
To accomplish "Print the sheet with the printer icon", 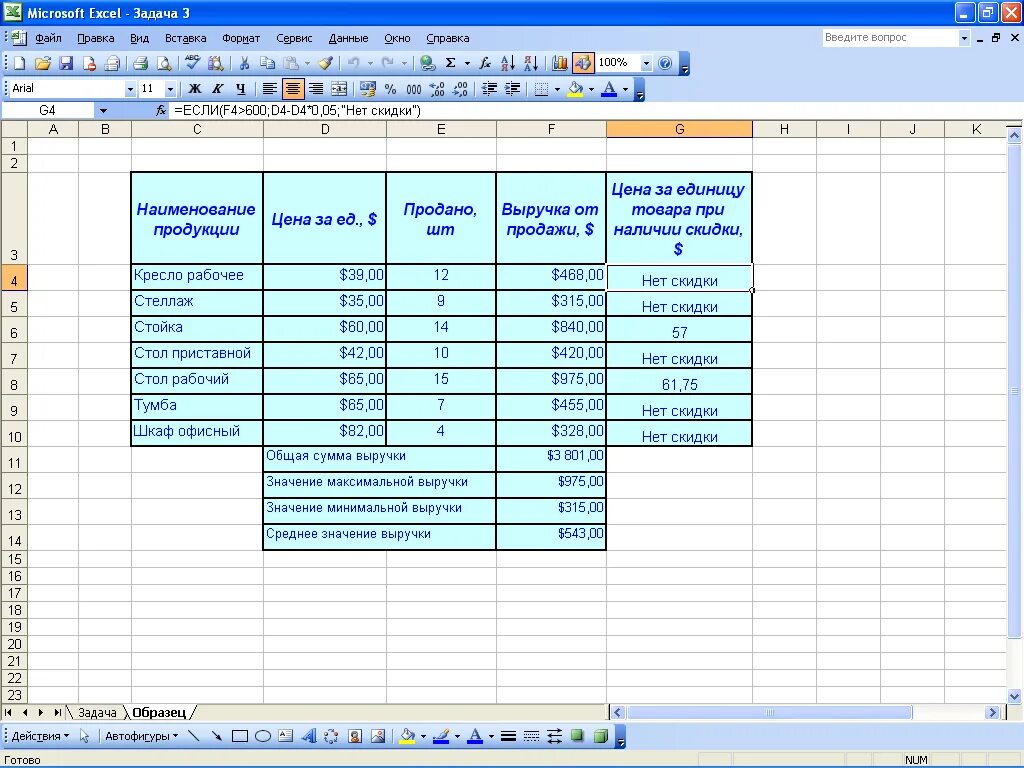I will tap(140, 63).
